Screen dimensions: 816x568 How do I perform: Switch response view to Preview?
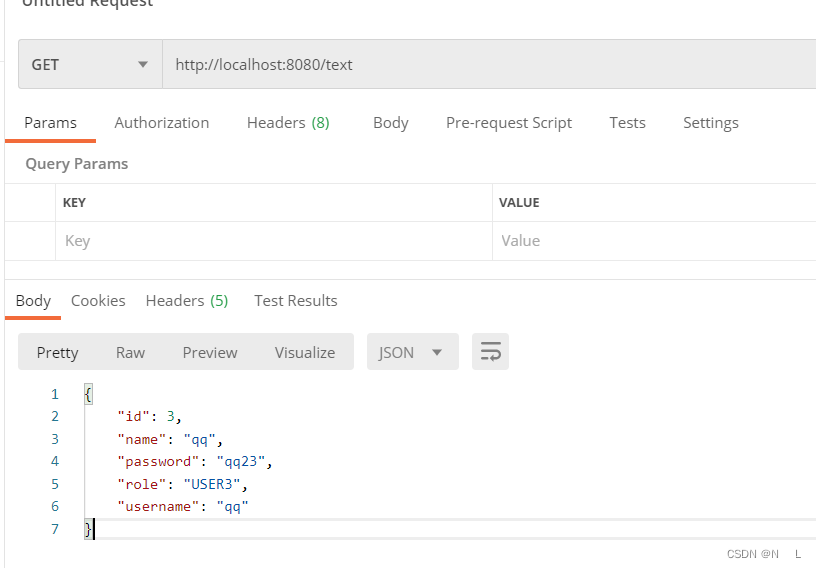pyautogui.click(x=210, y=352)
